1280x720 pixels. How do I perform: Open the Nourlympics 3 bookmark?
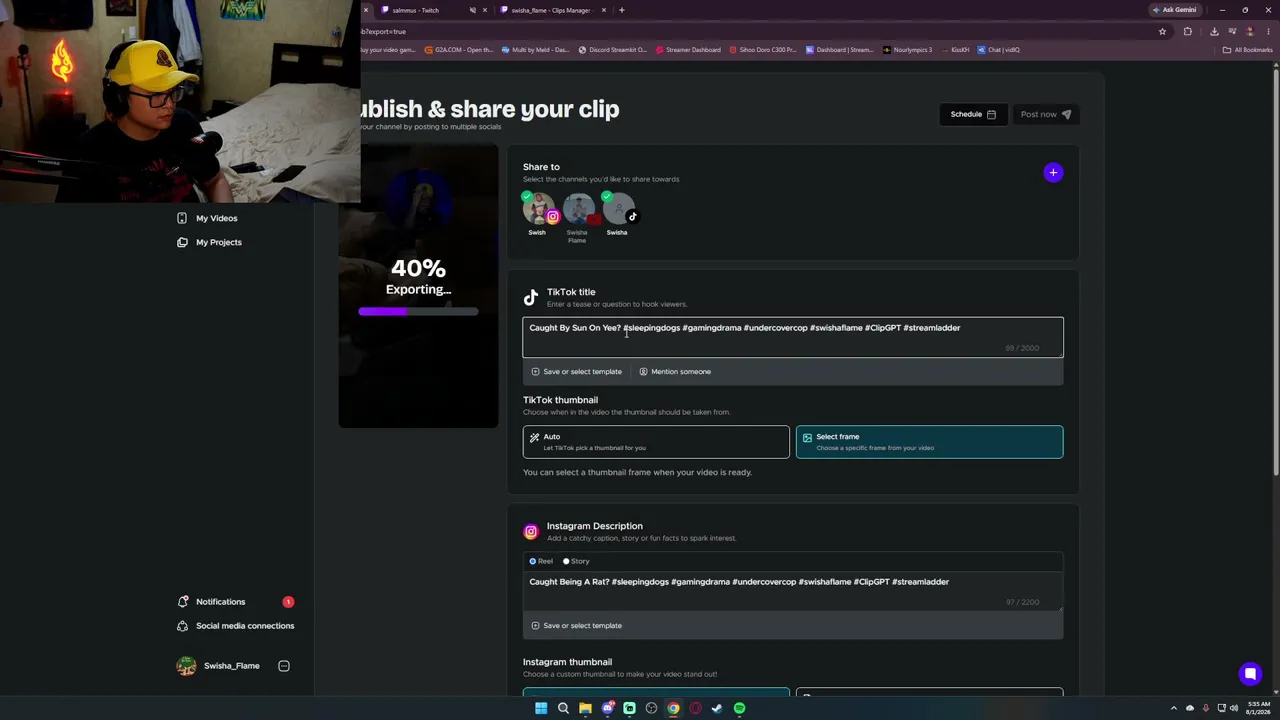click(908, 50)
